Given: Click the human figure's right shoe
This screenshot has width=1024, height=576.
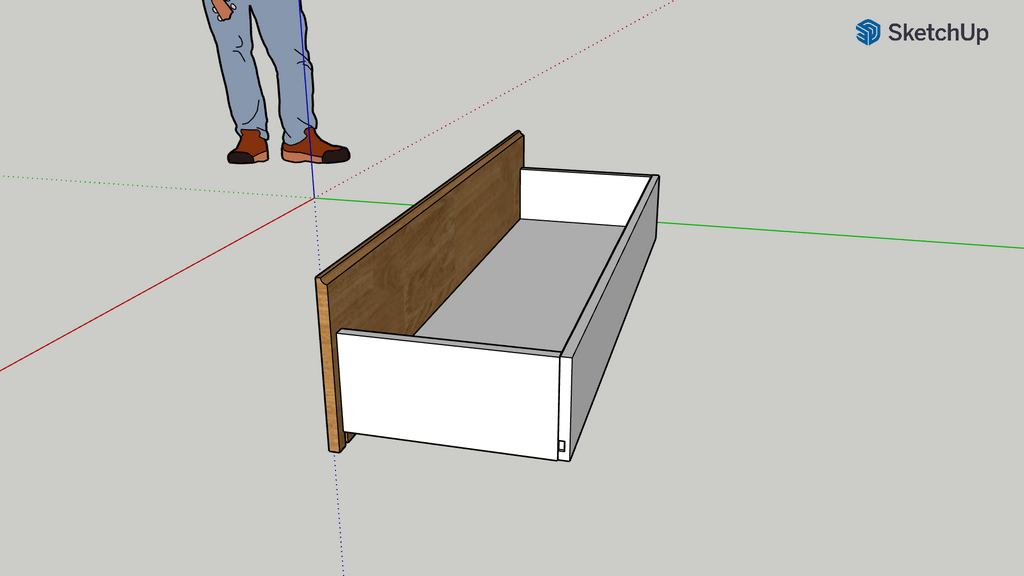Looking at the screenshot, I should (316, 147).
